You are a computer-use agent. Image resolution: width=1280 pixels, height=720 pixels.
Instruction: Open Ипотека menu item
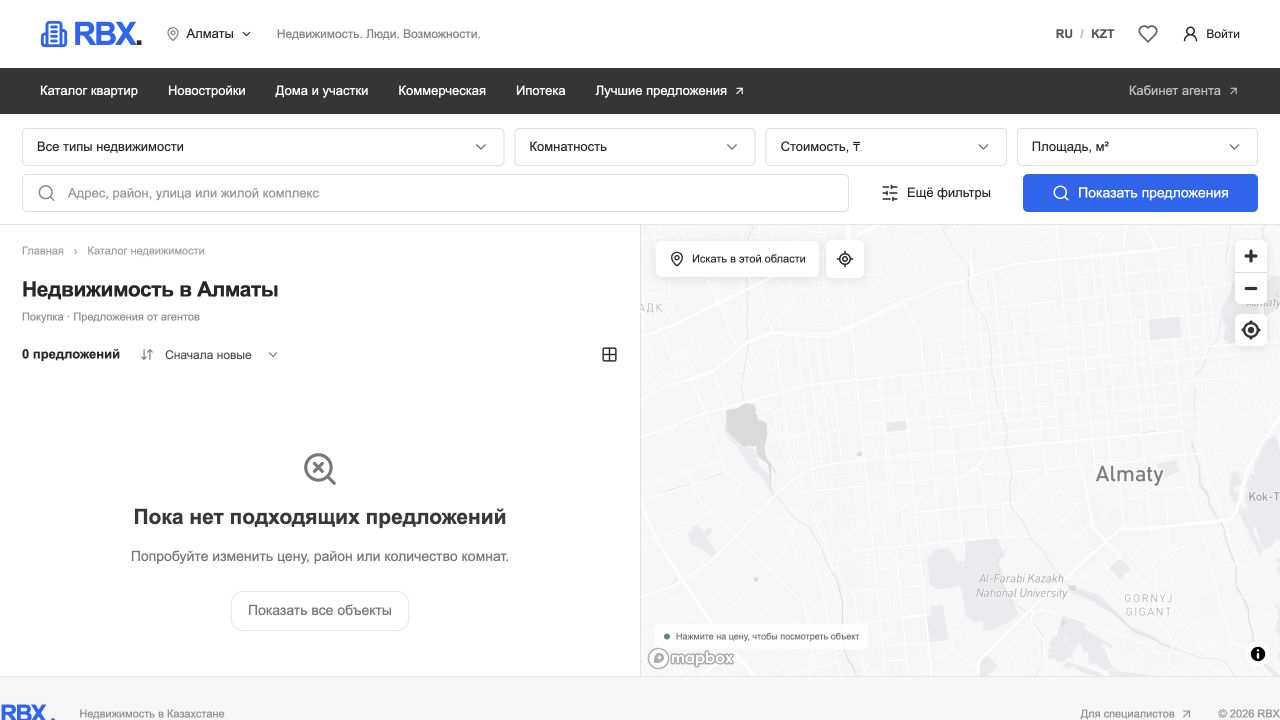pyautogui.click(x=541, y=90)
